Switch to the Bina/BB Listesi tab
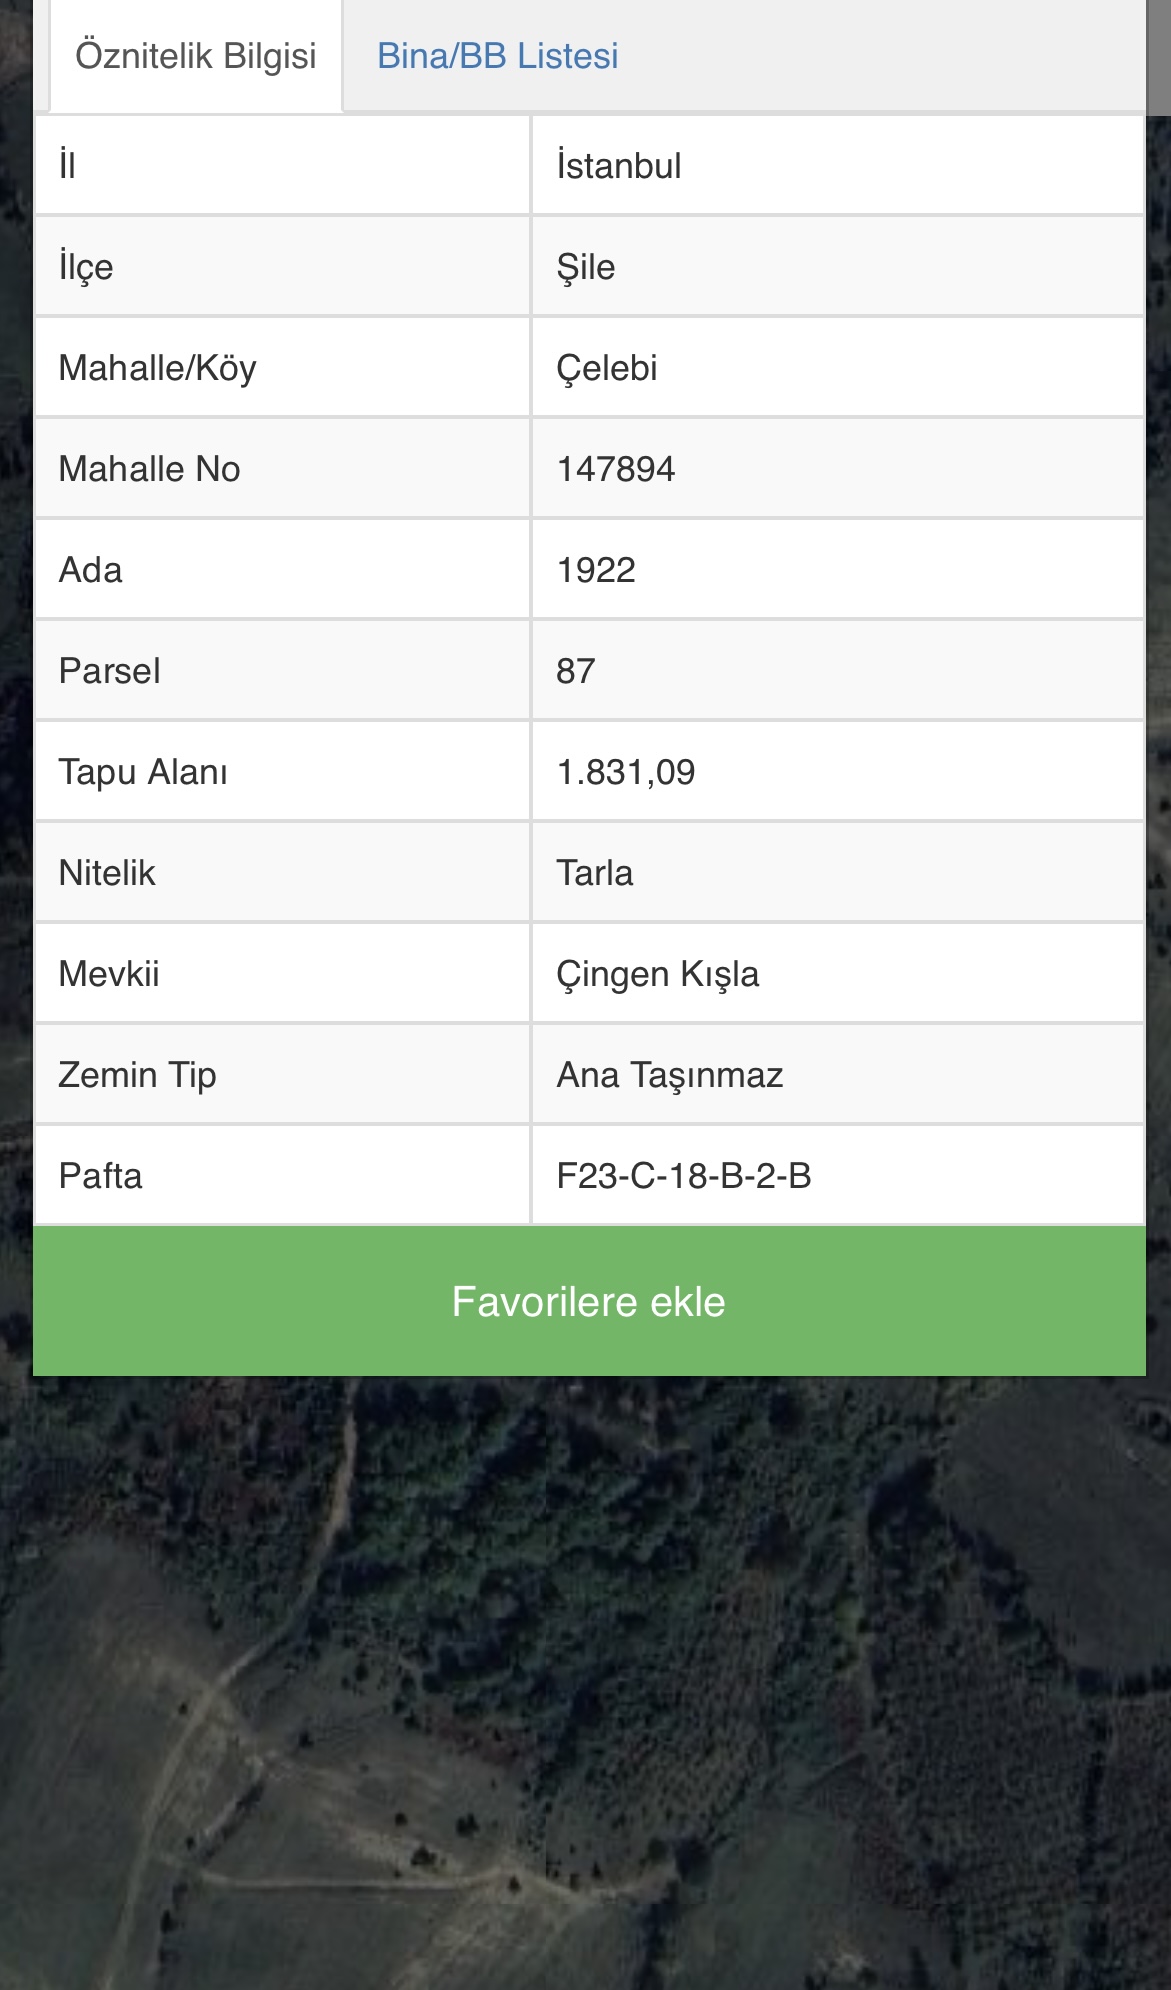The width and height of the screenshot is (1171, 1990). (497, 56)
